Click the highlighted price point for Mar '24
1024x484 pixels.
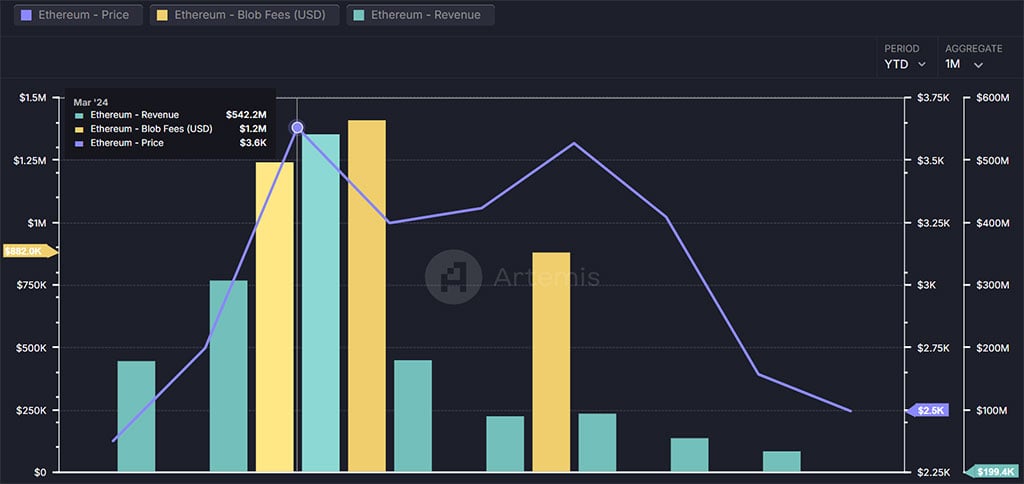pos(297,127)
